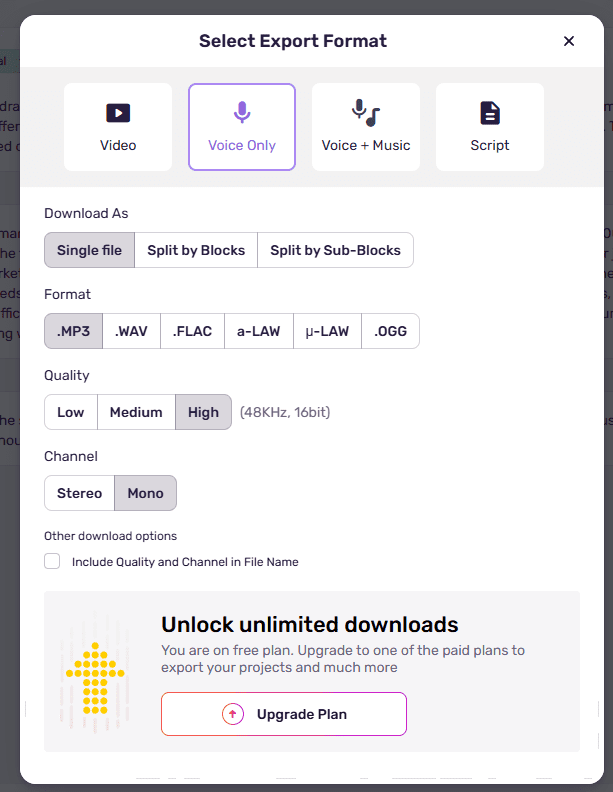
Task: Click the Unlock unlimited downloads heading
Action: click(x=310, y=625)
